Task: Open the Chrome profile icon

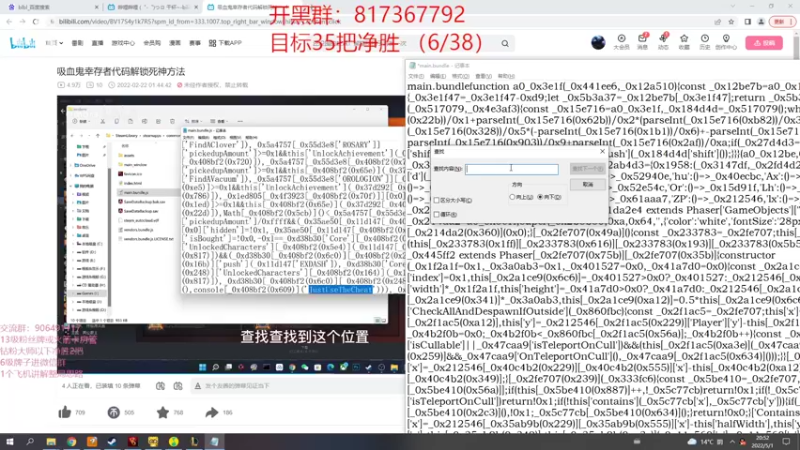Action: pos(761,22)
